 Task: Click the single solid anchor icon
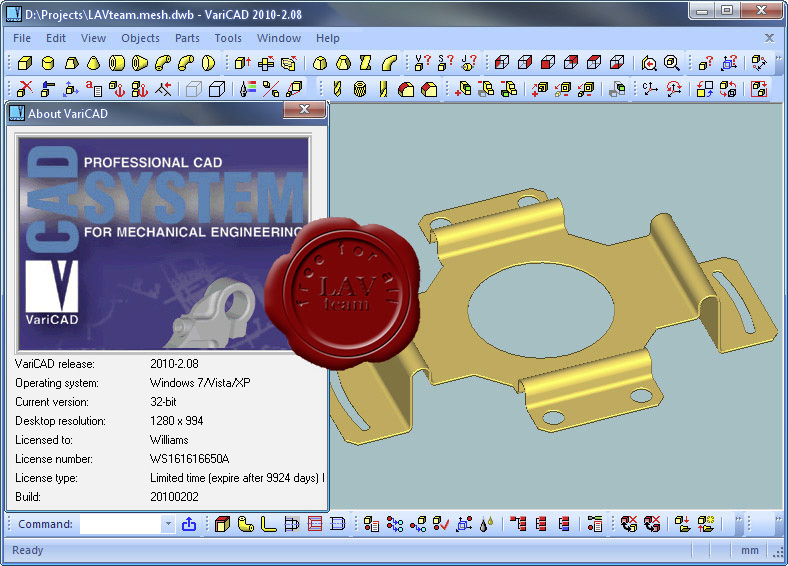pyautogui.click(x=117, y=89)
